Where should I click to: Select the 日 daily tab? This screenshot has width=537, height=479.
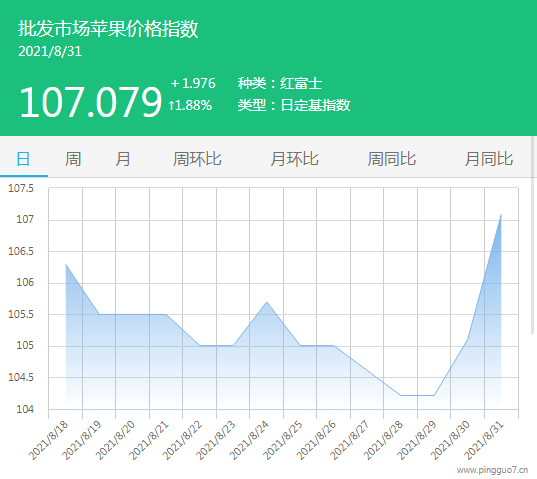(x=23, y=159)
